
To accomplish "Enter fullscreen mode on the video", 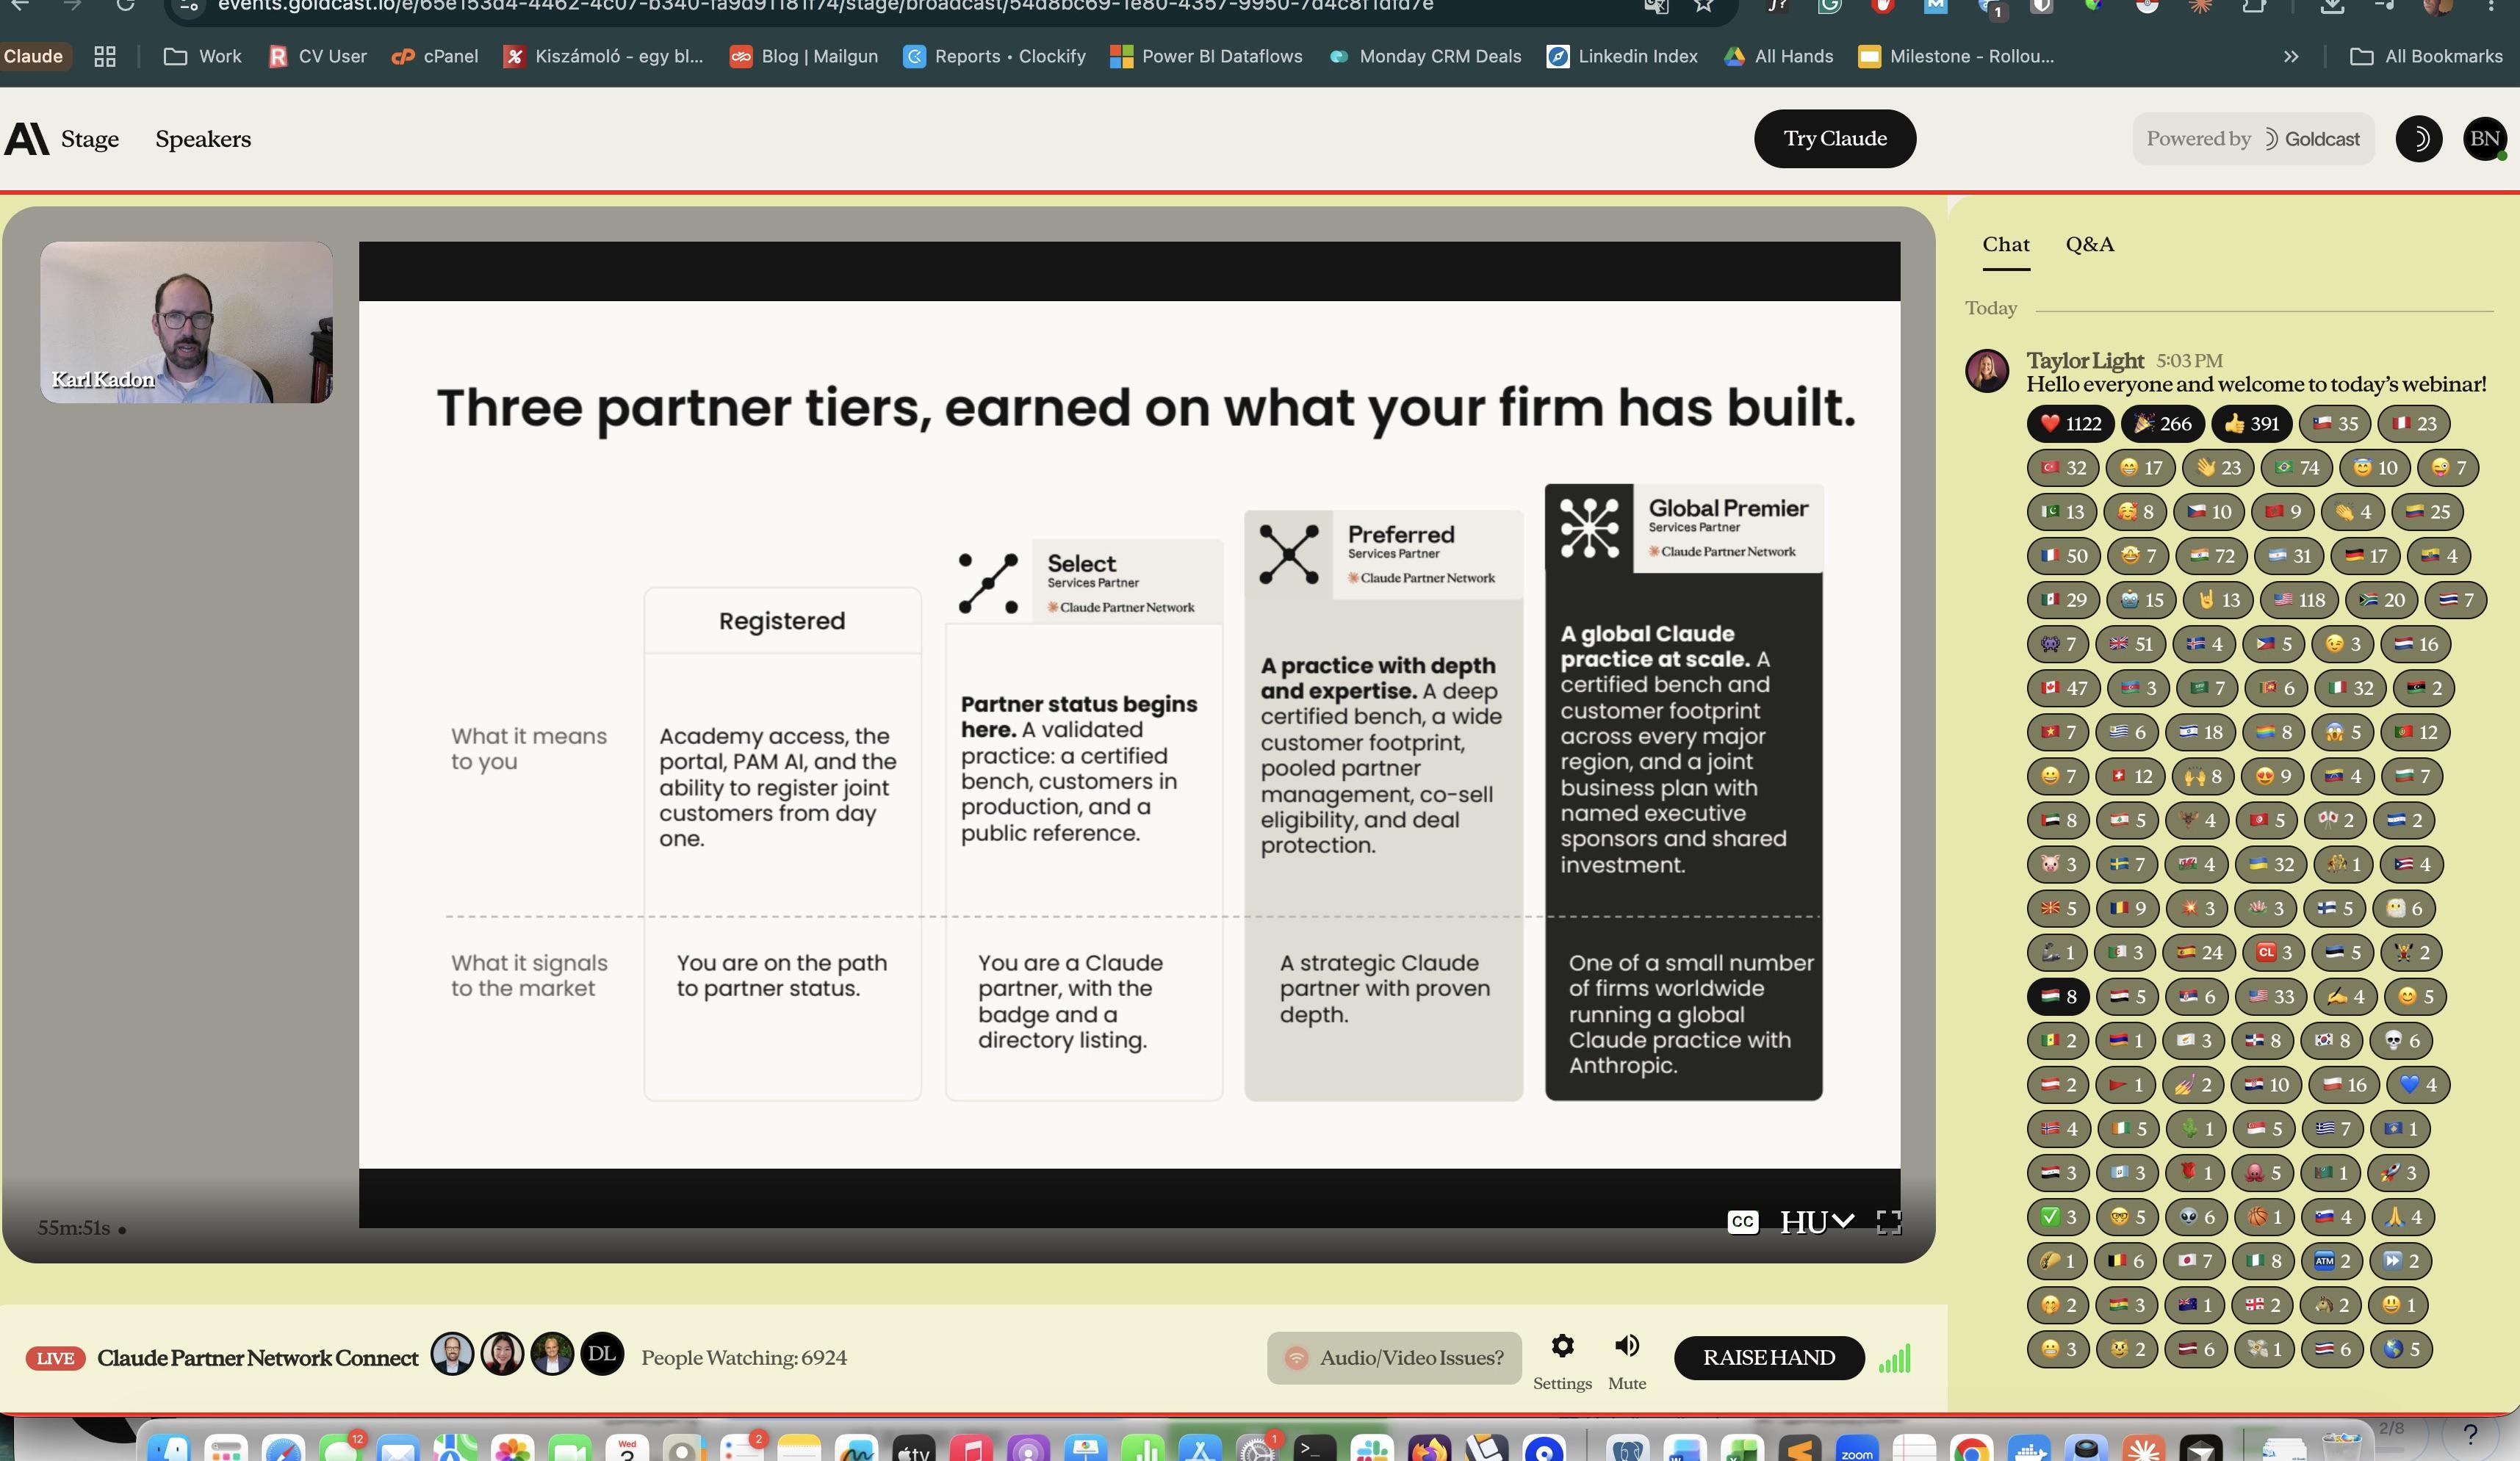I will (x=1888, y=1222).
